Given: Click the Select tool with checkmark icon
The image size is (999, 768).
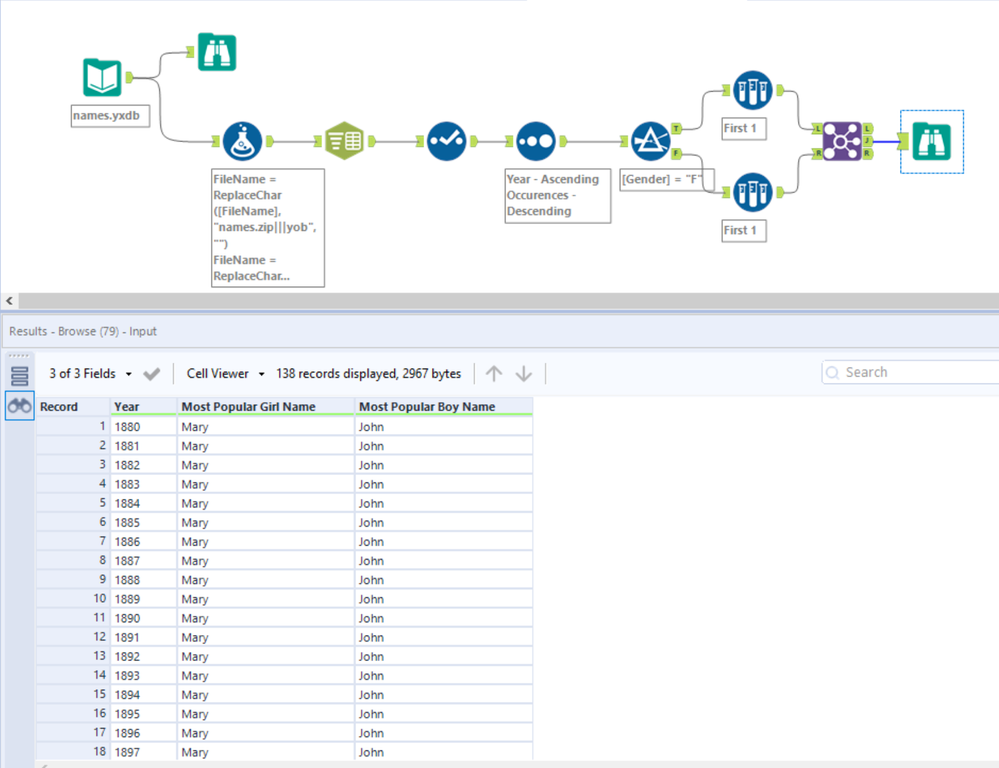Looking at the screenshot, I should pyautogui.click(x=446, y=141).
